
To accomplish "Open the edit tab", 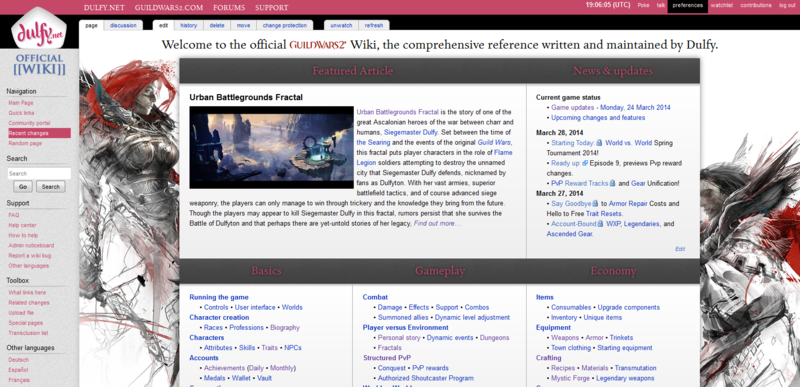I will tap(163, 25).
